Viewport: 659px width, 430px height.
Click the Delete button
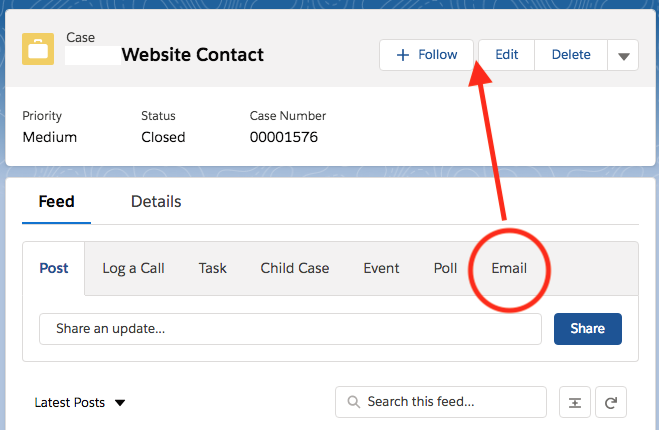[571, 55]
